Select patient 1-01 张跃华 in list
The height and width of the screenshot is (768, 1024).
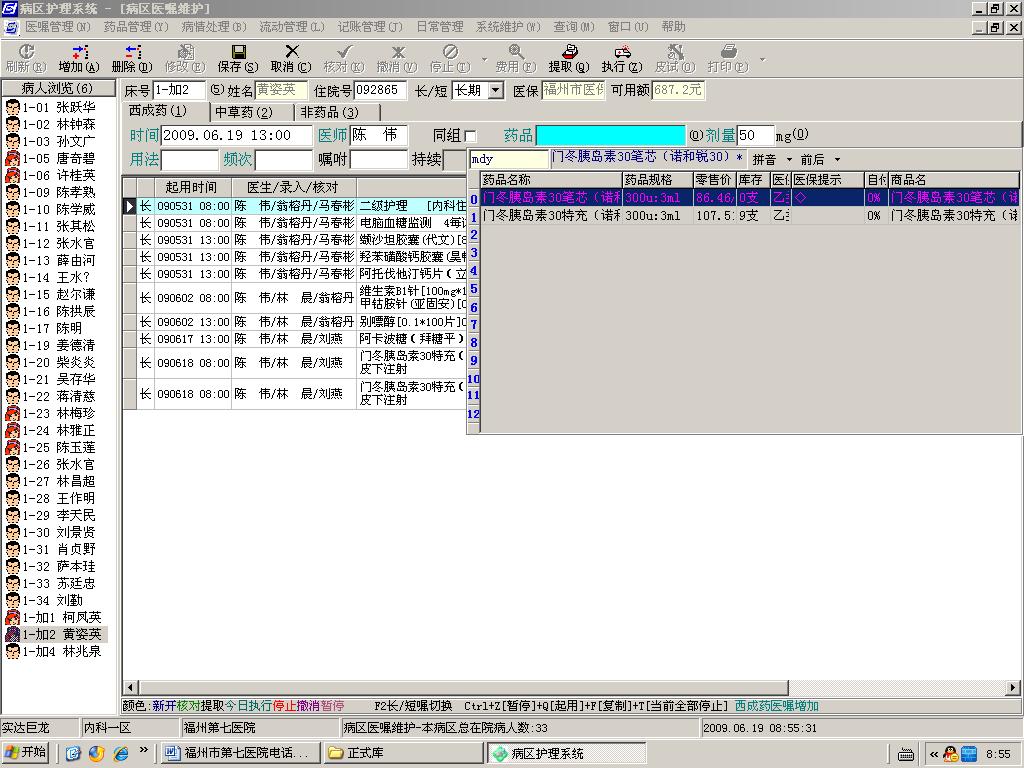point(60,107)
